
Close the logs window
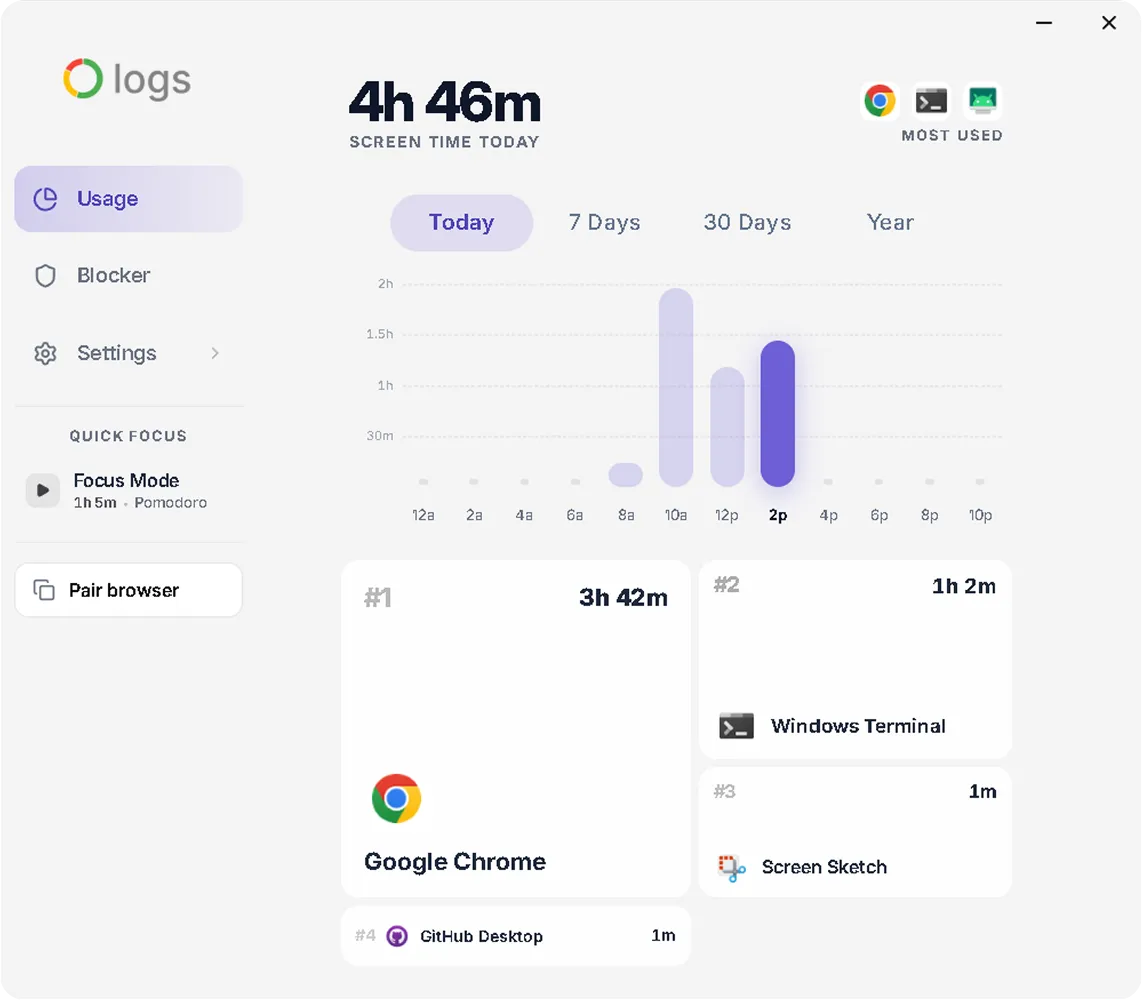[1108, 23]
